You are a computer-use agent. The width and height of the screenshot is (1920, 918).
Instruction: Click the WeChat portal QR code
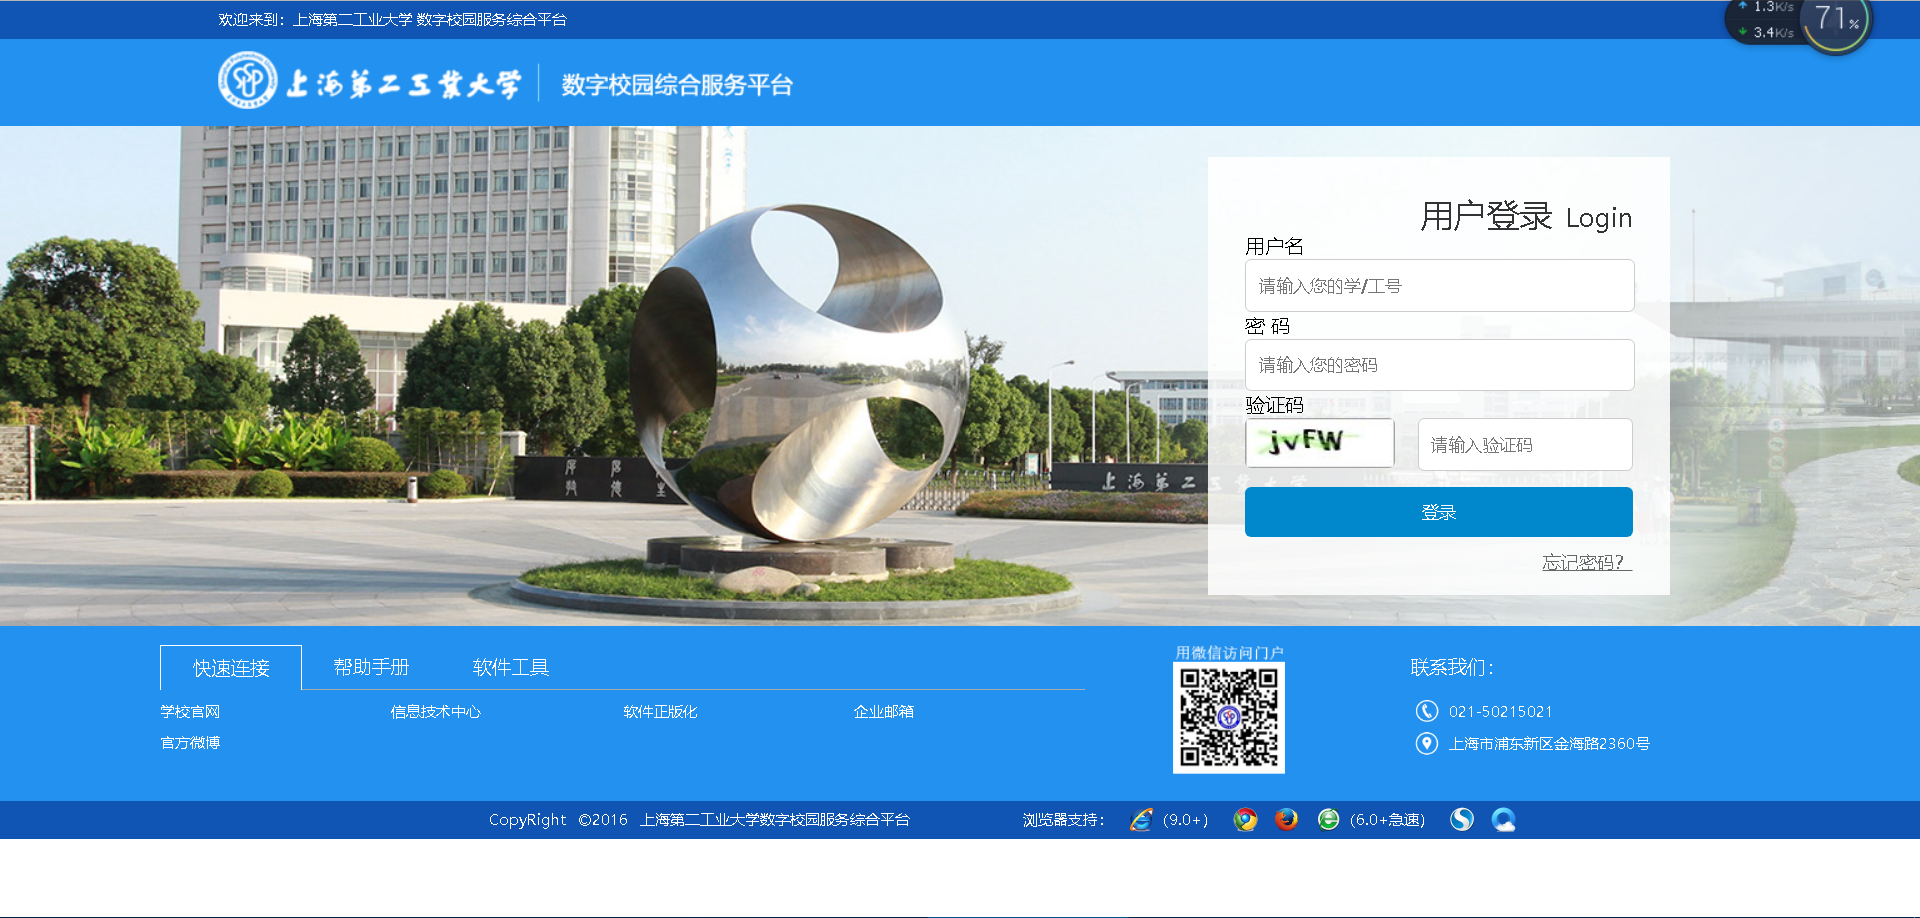coord(1229,718)
